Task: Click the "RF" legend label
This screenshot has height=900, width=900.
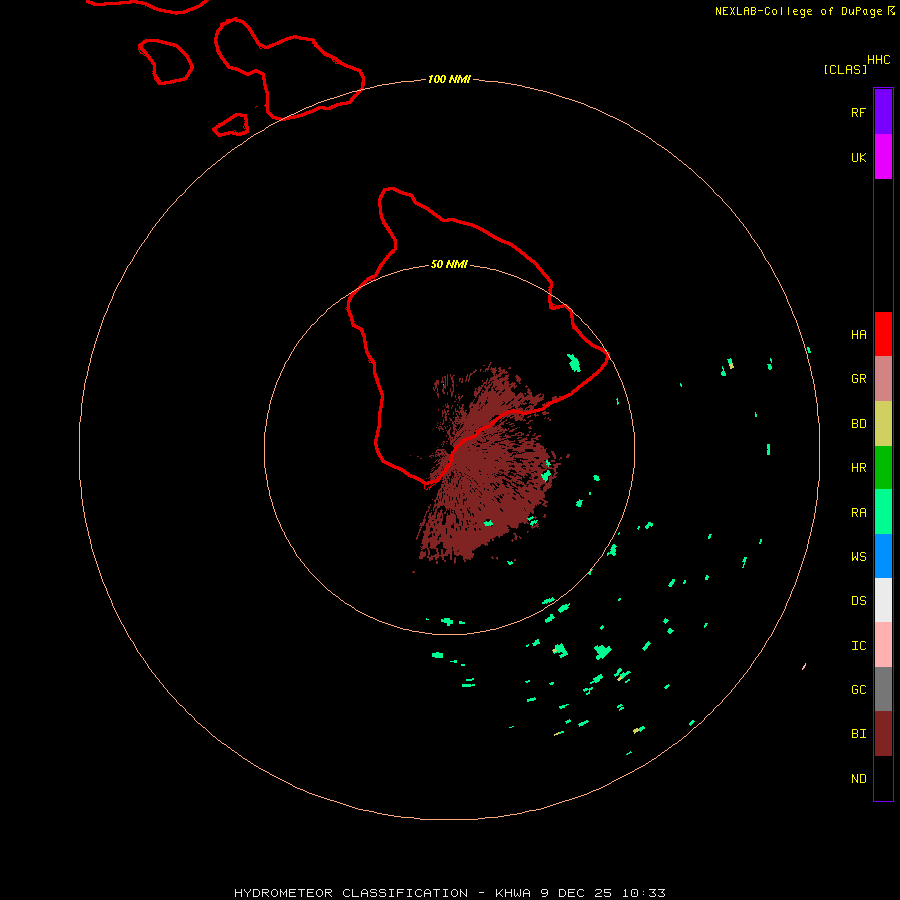Action: tap(859, 112)
